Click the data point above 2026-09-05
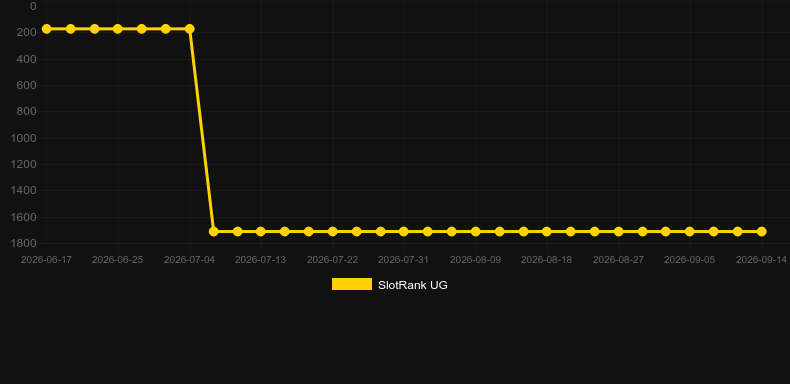 (x=690, y=231)
